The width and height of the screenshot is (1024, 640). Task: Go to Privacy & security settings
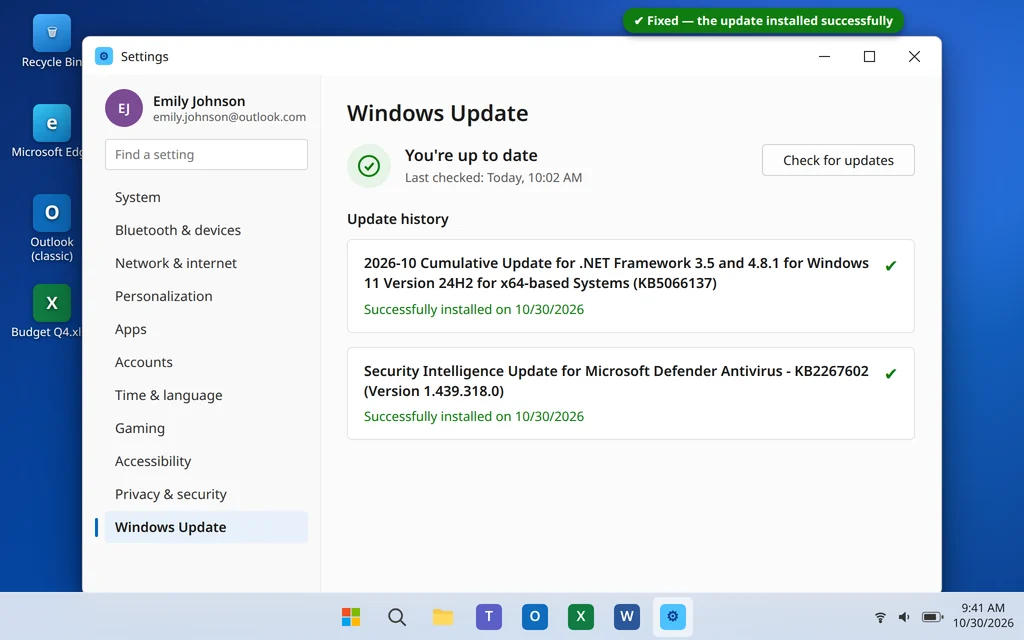(206, 494)
